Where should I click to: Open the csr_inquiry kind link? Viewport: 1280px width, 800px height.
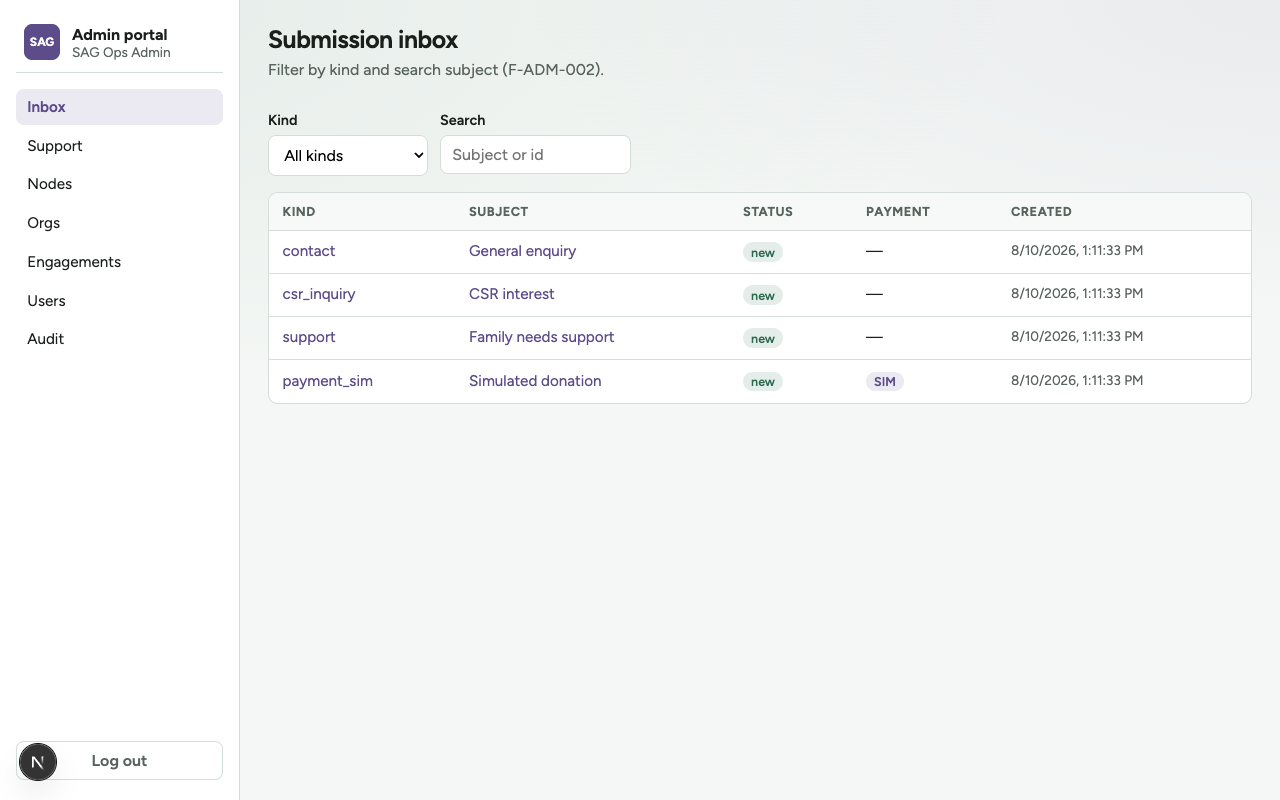[x=319, y=294]
